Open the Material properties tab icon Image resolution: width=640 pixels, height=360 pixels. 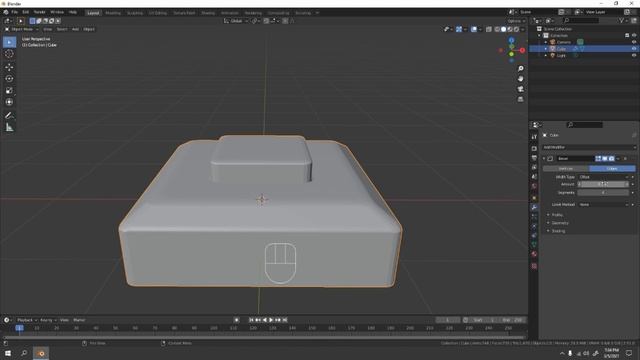(x=534, y=254)
